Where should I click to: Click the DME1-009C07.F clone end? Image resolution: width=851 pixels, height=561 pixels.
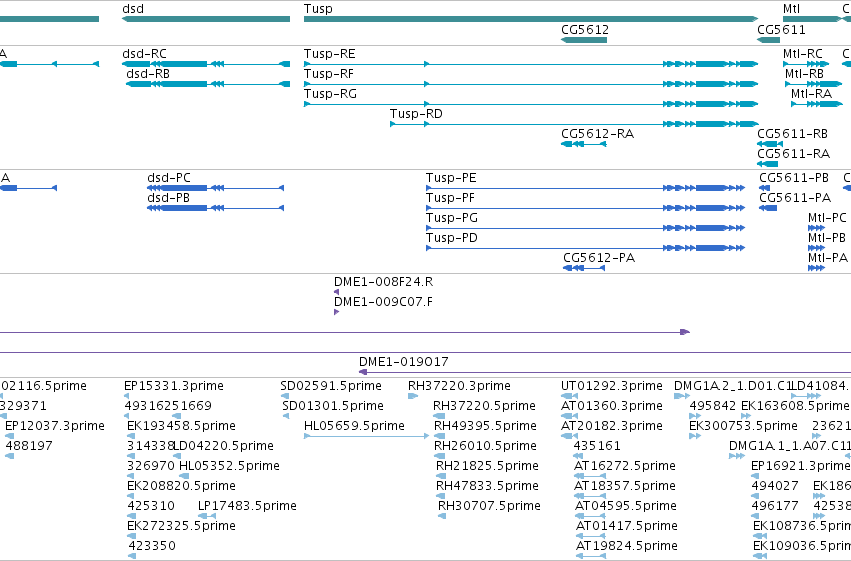(336, 312)
